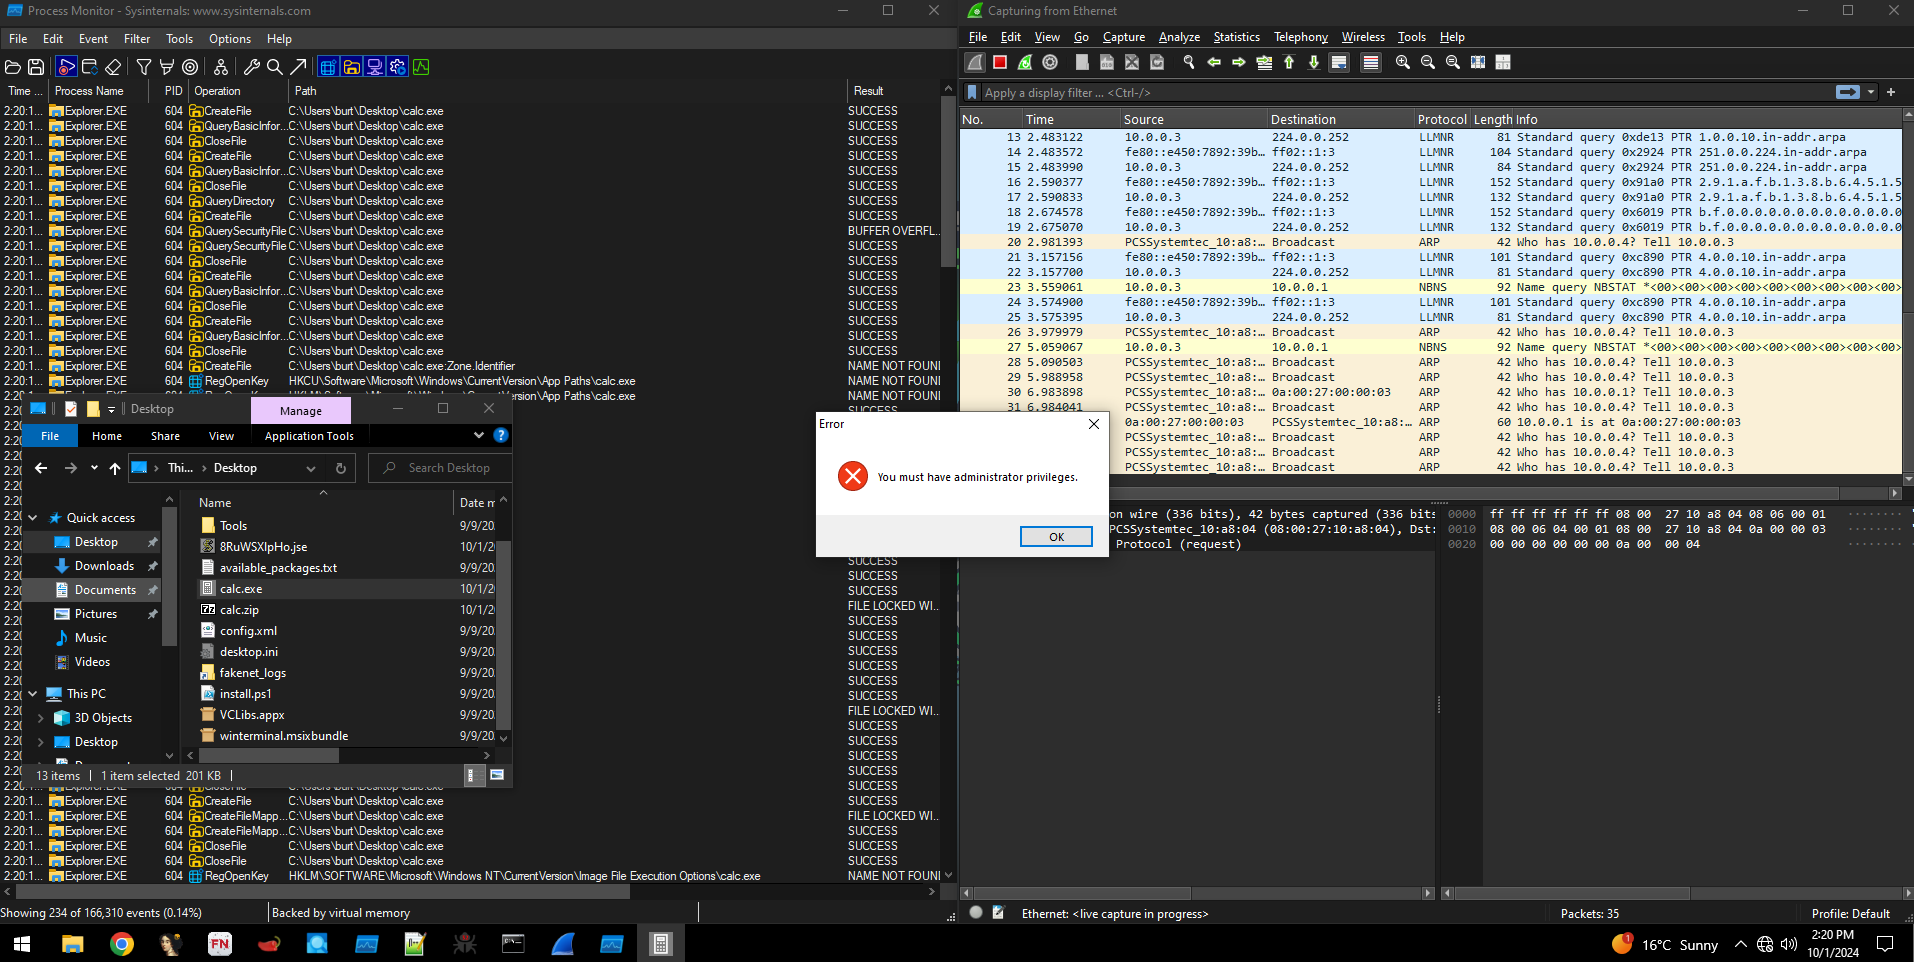Apply the Wireshark display filter arrow button
The image size is (1914, 962).
1848,92
